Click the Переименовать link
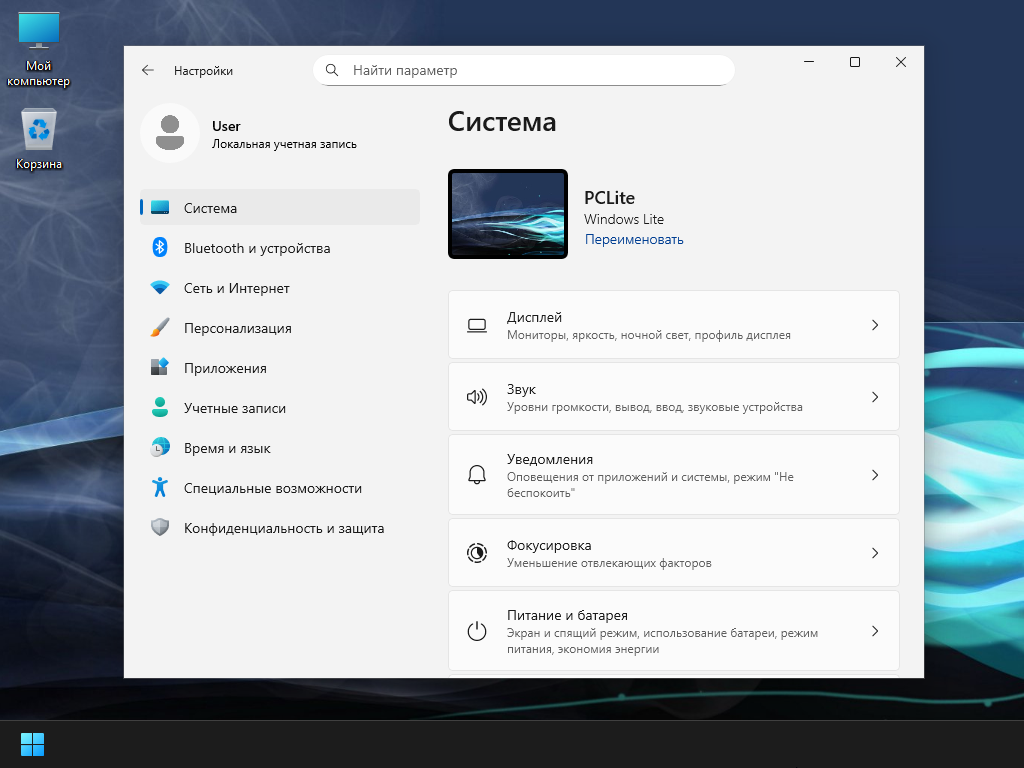This screenshot has height=768, width=1024. pyautogui.click(x=634, y=240)
